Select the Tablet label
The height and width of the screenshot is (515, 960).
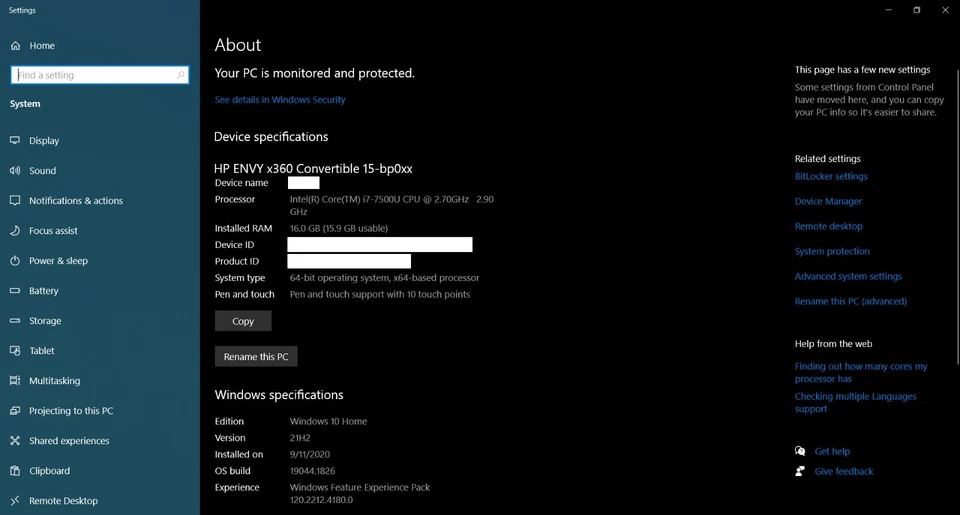click(x=42, y=350)
